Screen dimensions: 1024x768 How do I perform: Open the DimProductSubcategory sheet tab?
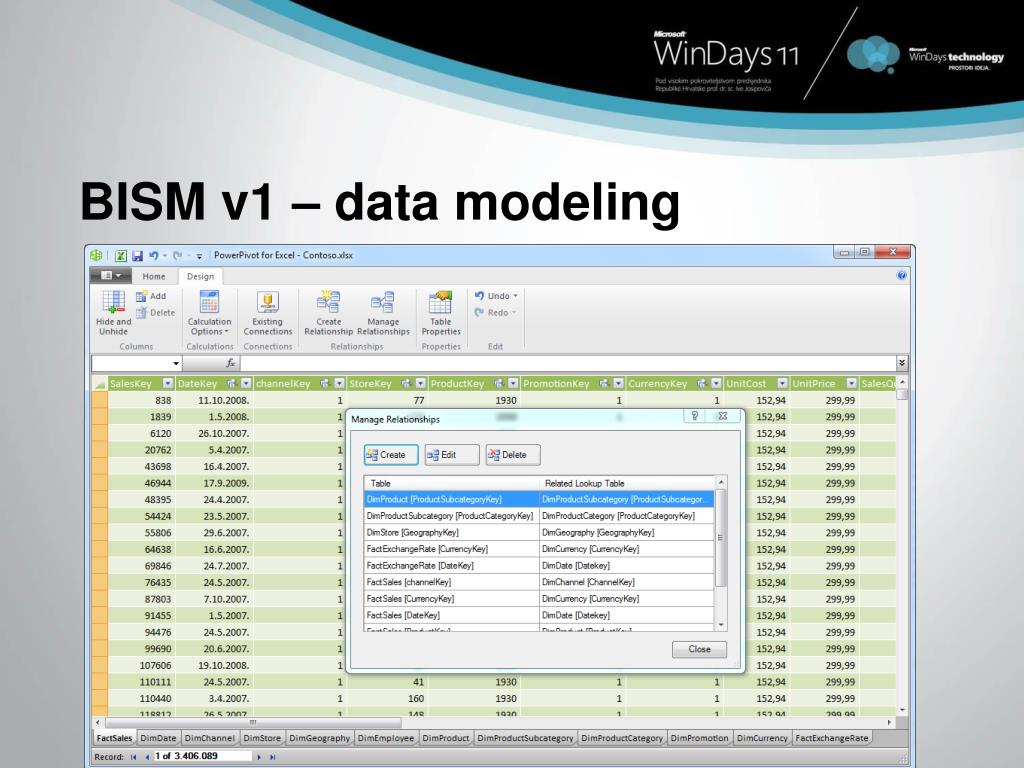525,738
